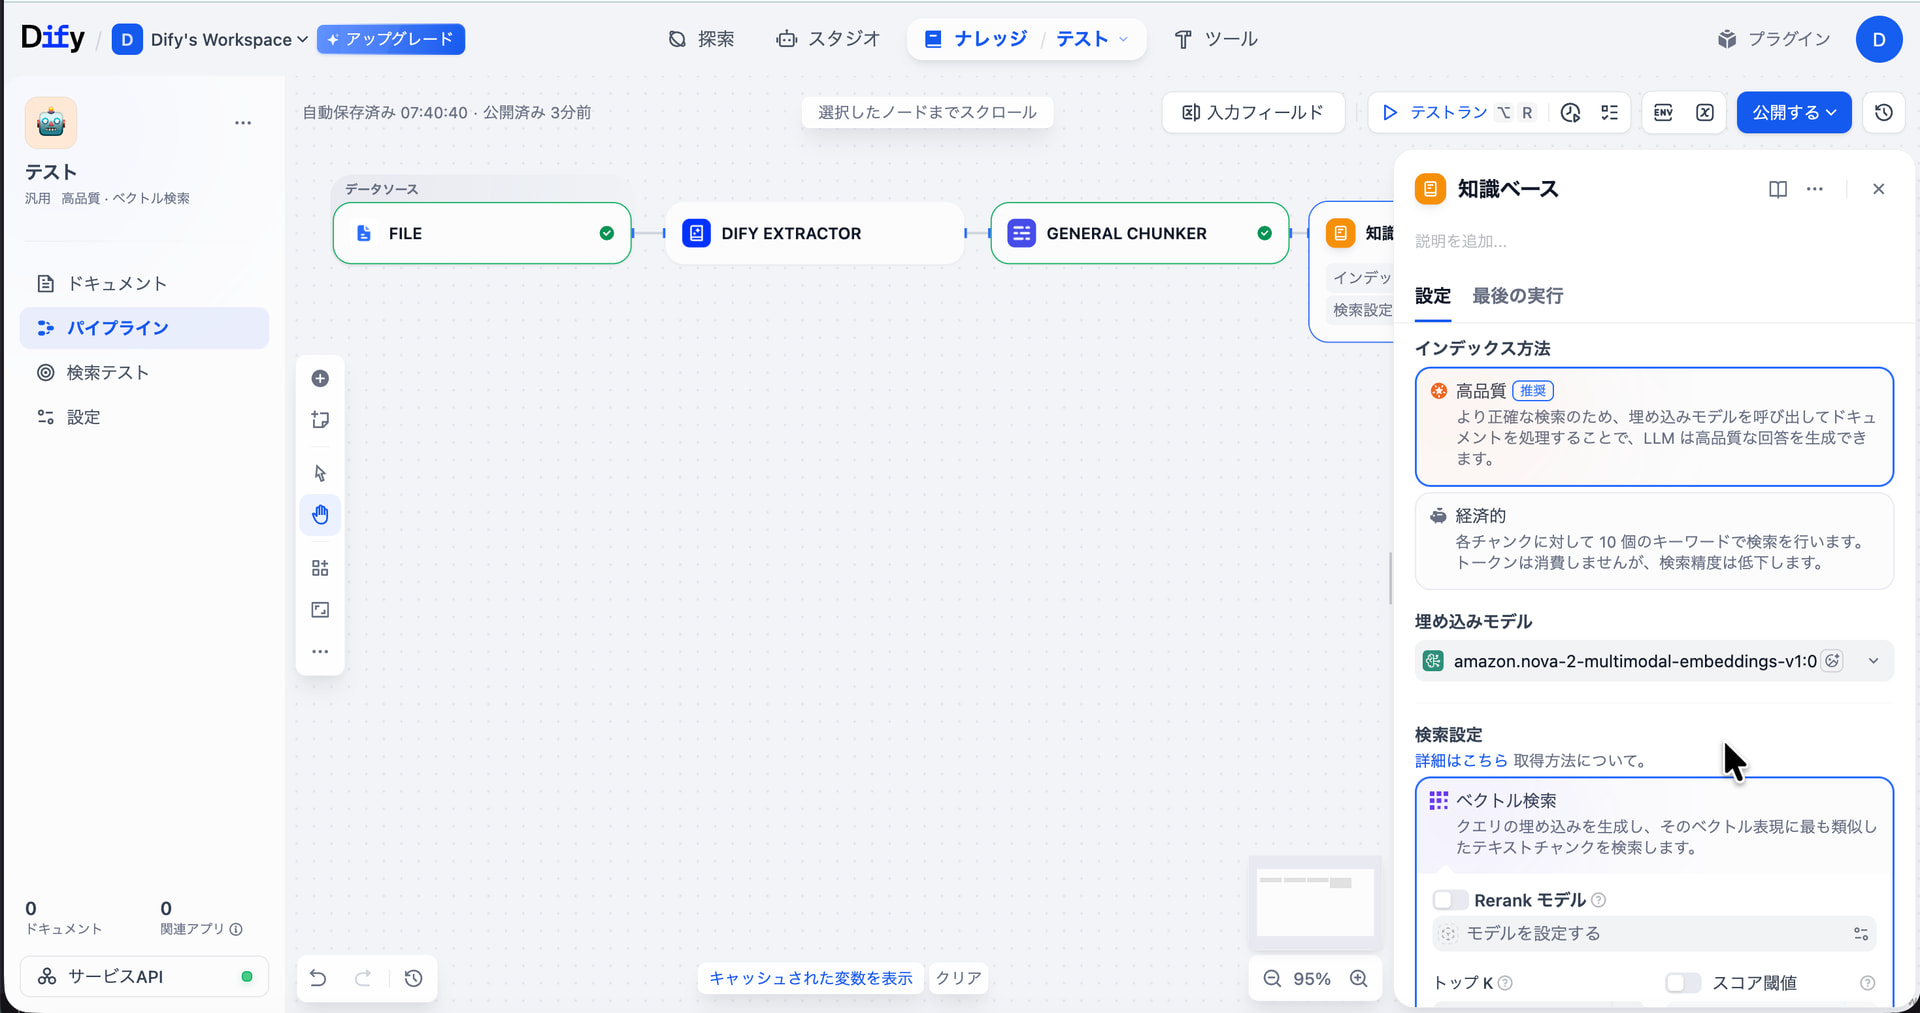The width and height of the screenshot is (1920, 1013).
Task: Expand the テスト knowledge base switcher
Action: (x=1092, y=39)
